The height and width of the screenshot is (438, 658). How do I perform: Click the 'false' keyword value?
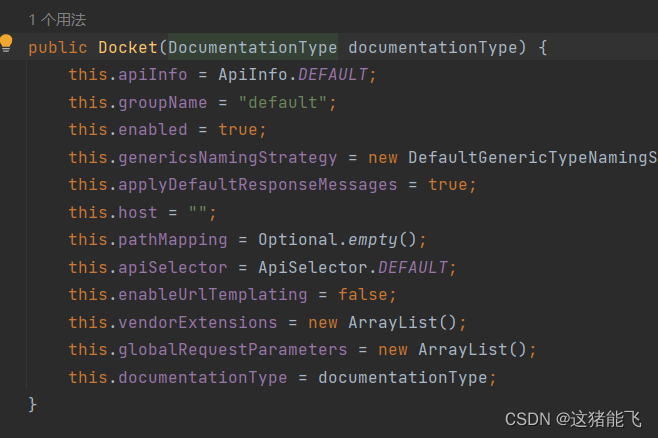363,295
